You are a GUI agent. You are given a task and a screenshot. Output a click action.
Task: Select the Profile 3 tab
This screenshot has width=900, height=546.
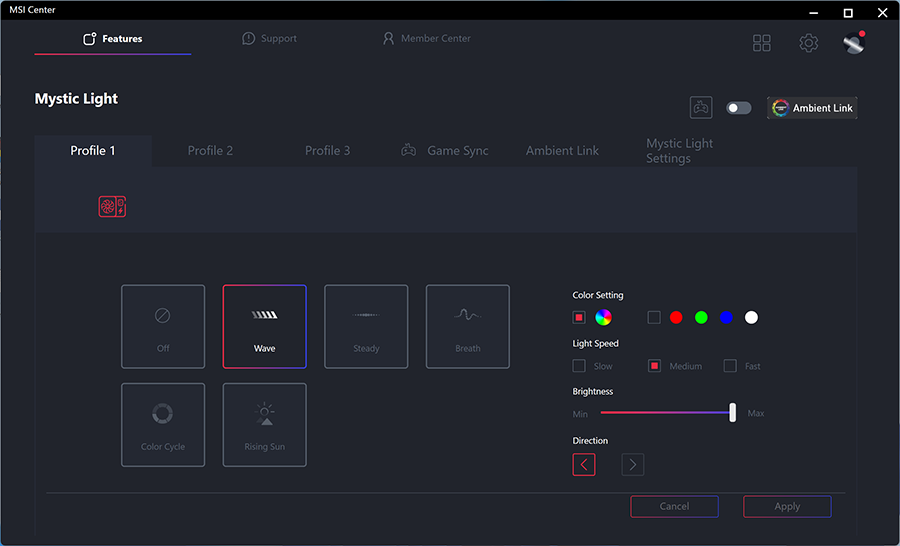[327, 151]
